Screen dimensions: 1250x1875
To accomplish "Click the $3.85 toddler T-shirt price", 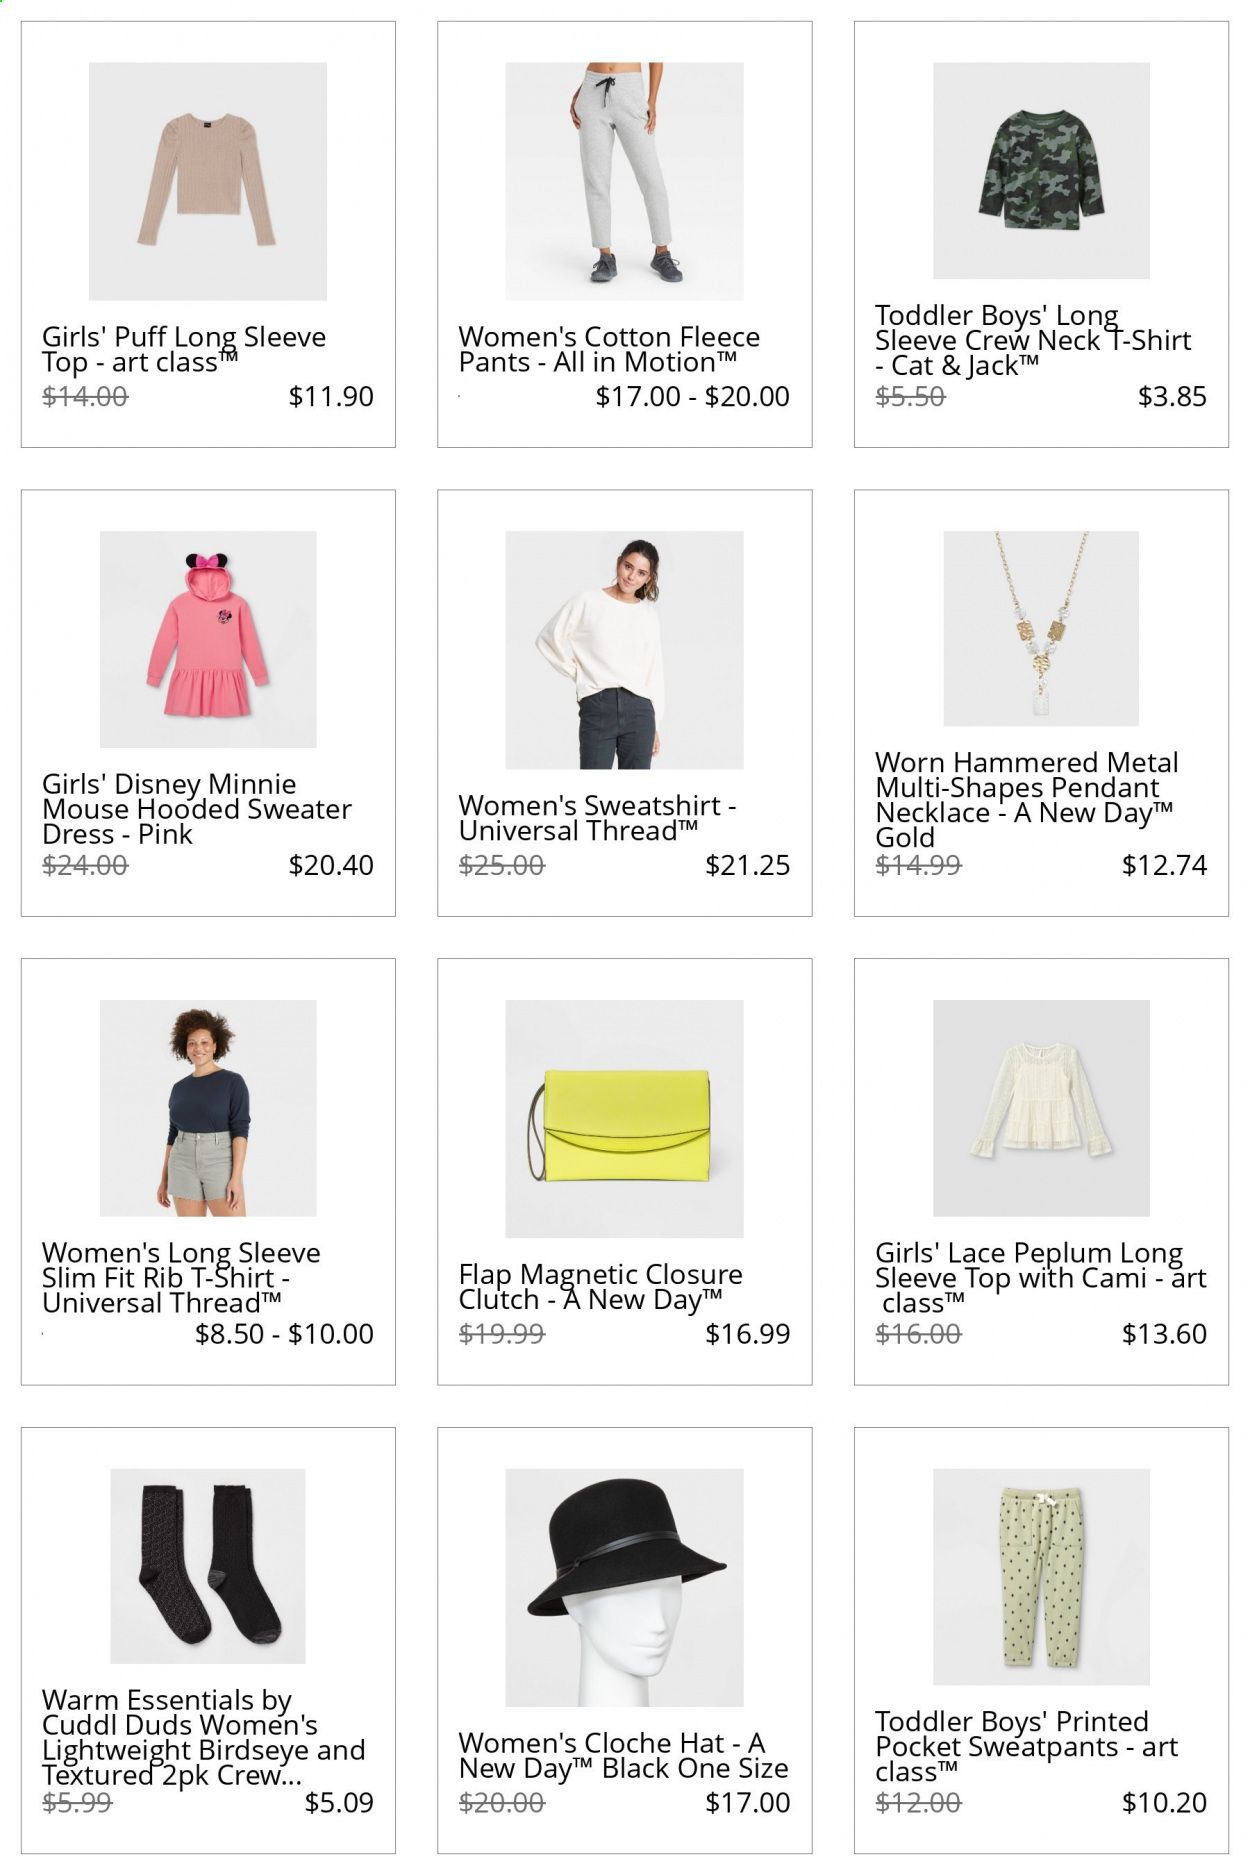I will [1172, 397].
